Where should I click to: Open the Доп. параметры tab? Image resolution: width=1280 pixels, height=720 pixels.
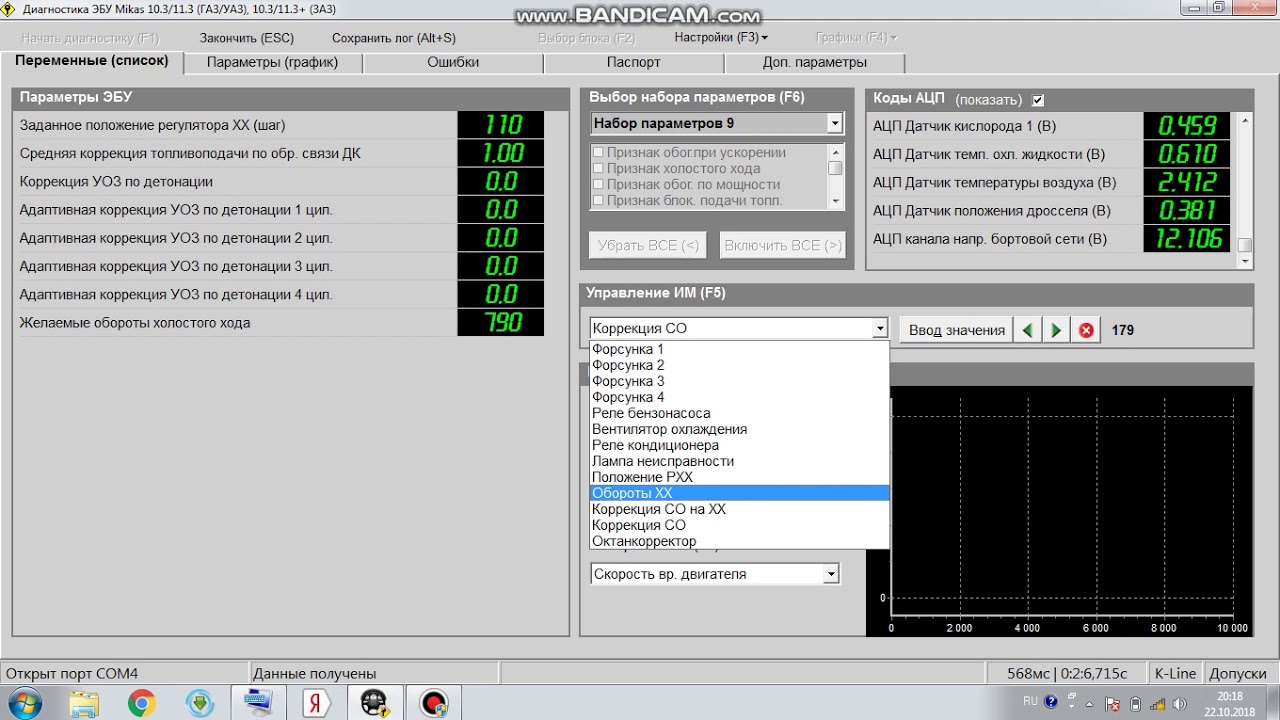tap(815, 62)
